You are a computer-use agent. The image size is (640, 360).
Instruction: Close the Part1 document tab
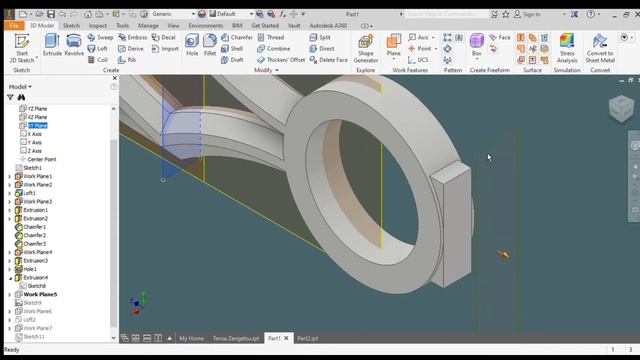[286, 338]
